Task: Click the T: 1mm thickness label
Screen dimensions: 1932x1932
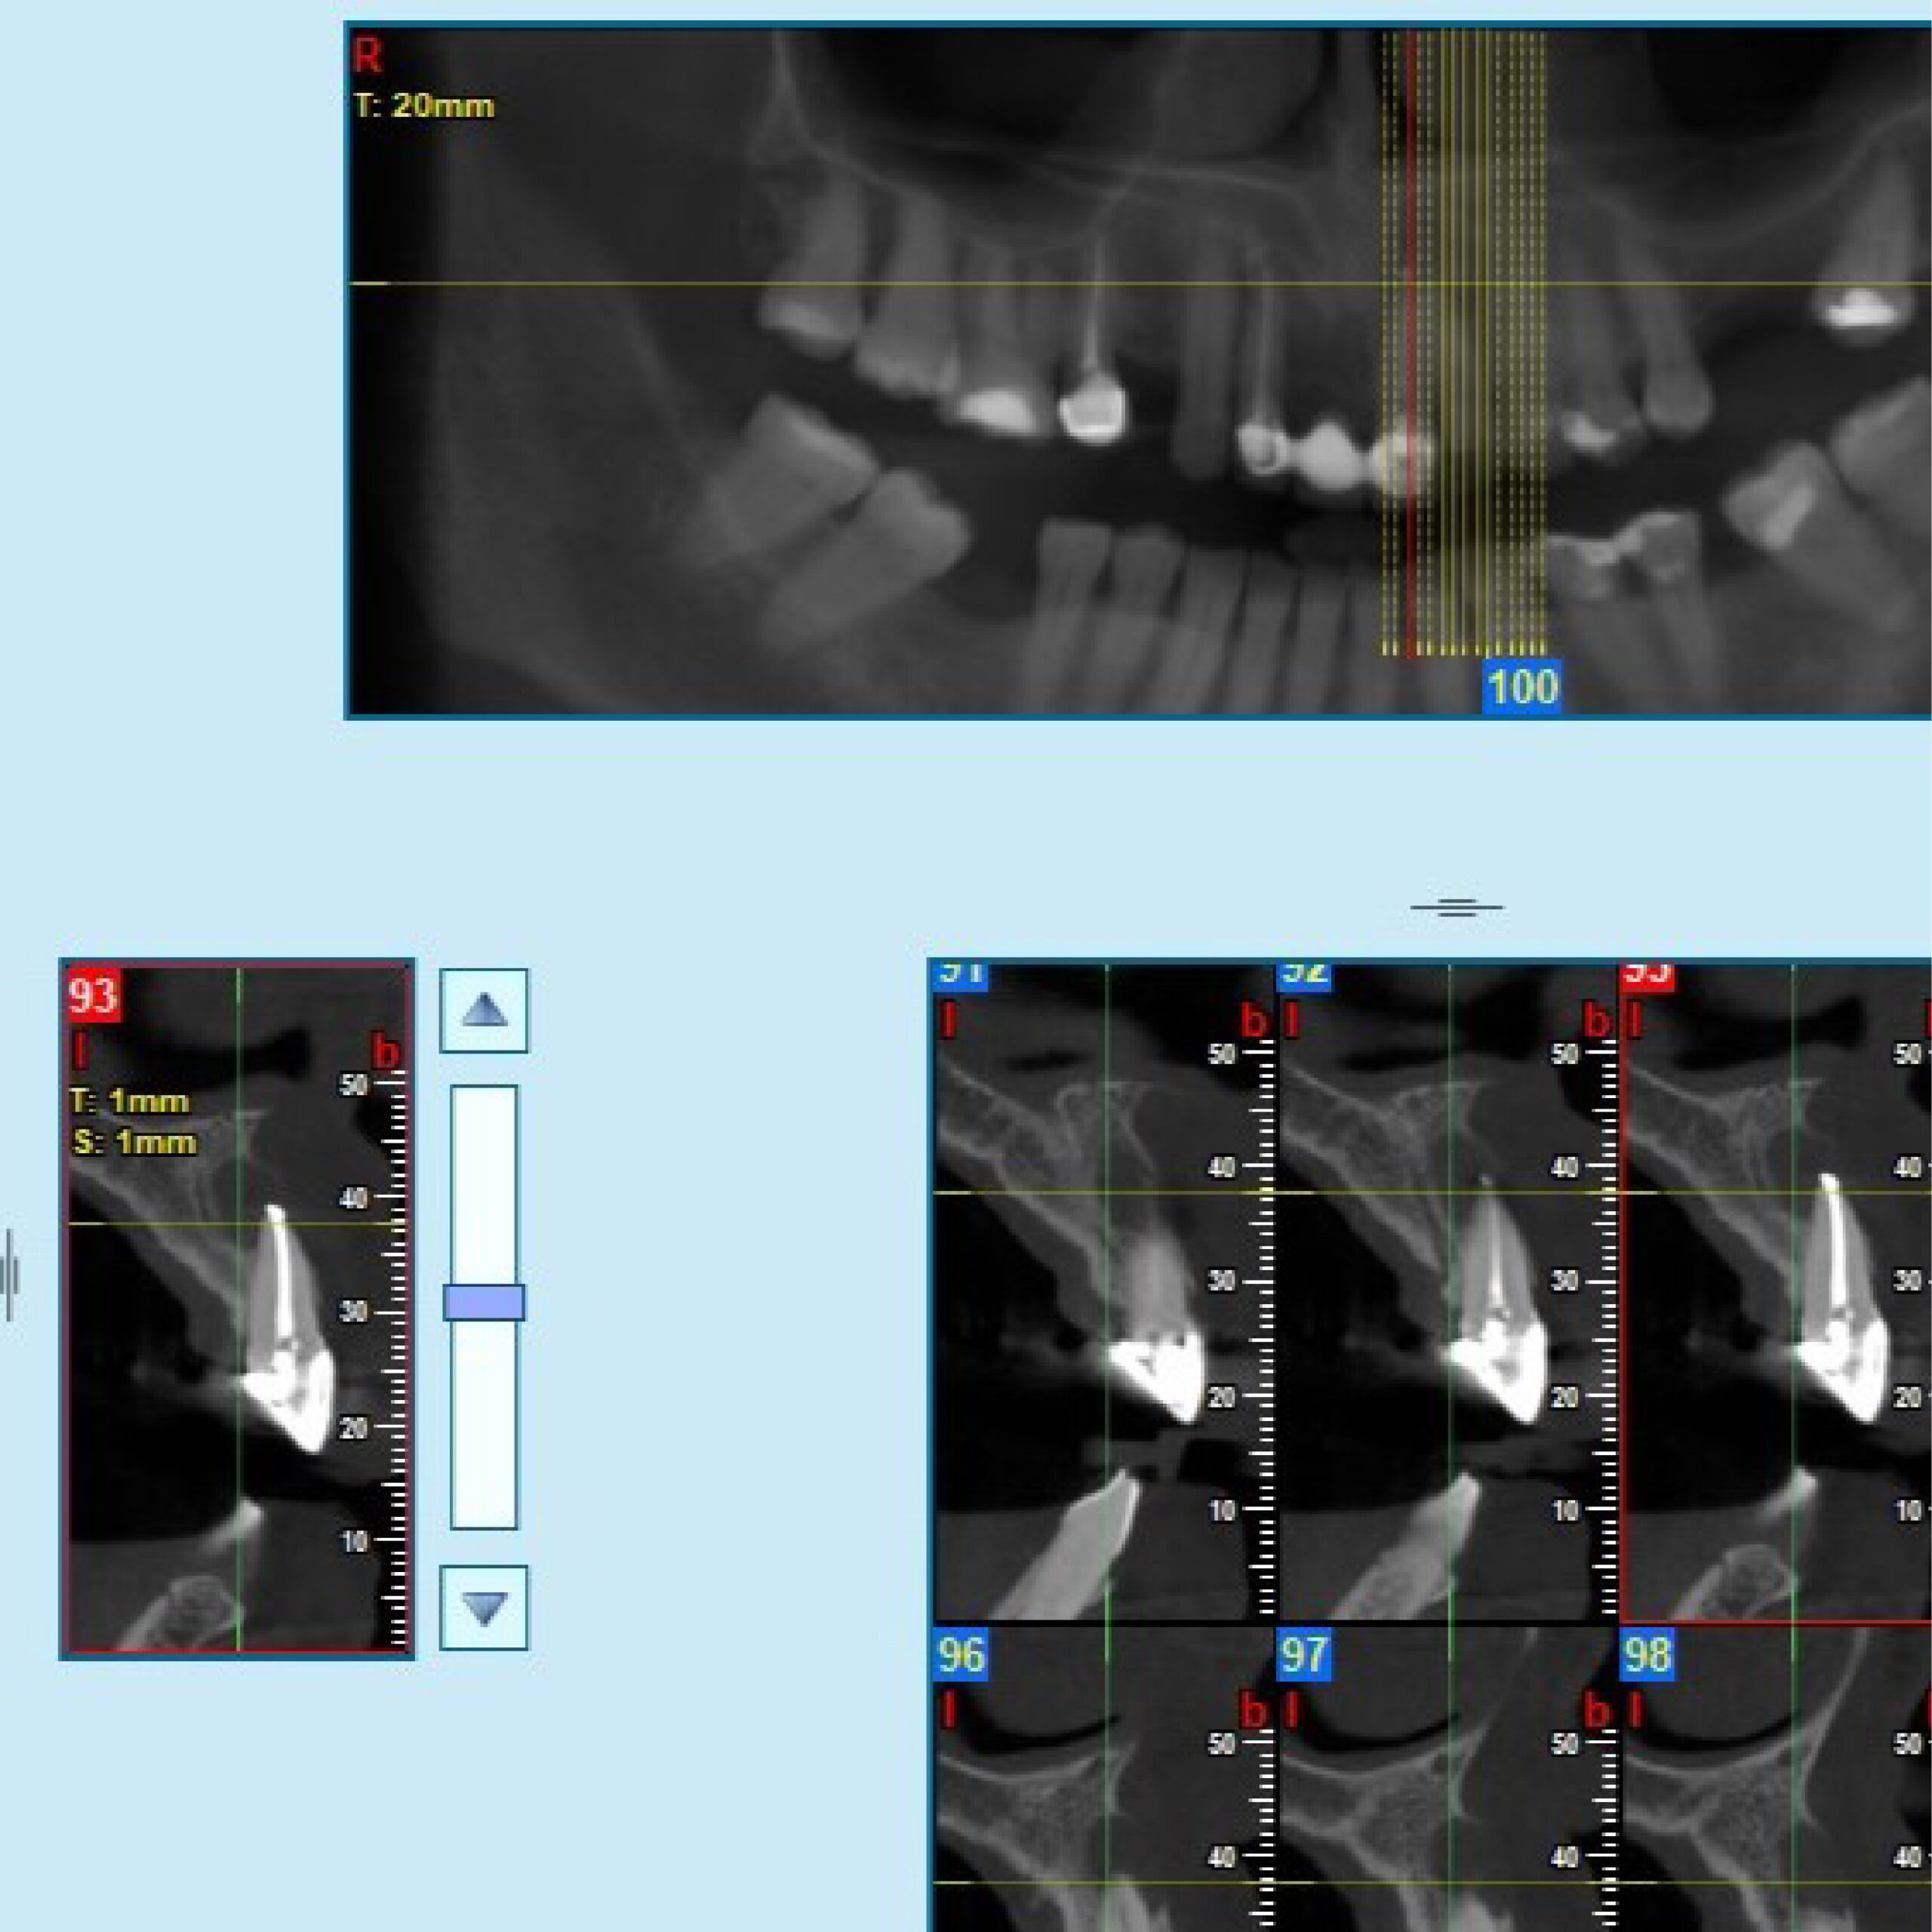Action: tap(130, 1102)
